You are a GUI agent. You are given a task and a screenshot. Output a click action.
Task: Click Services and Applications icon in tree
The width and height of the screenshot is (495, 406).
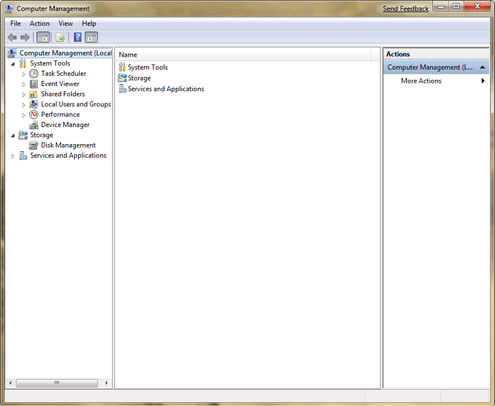(x=23, y=155)
